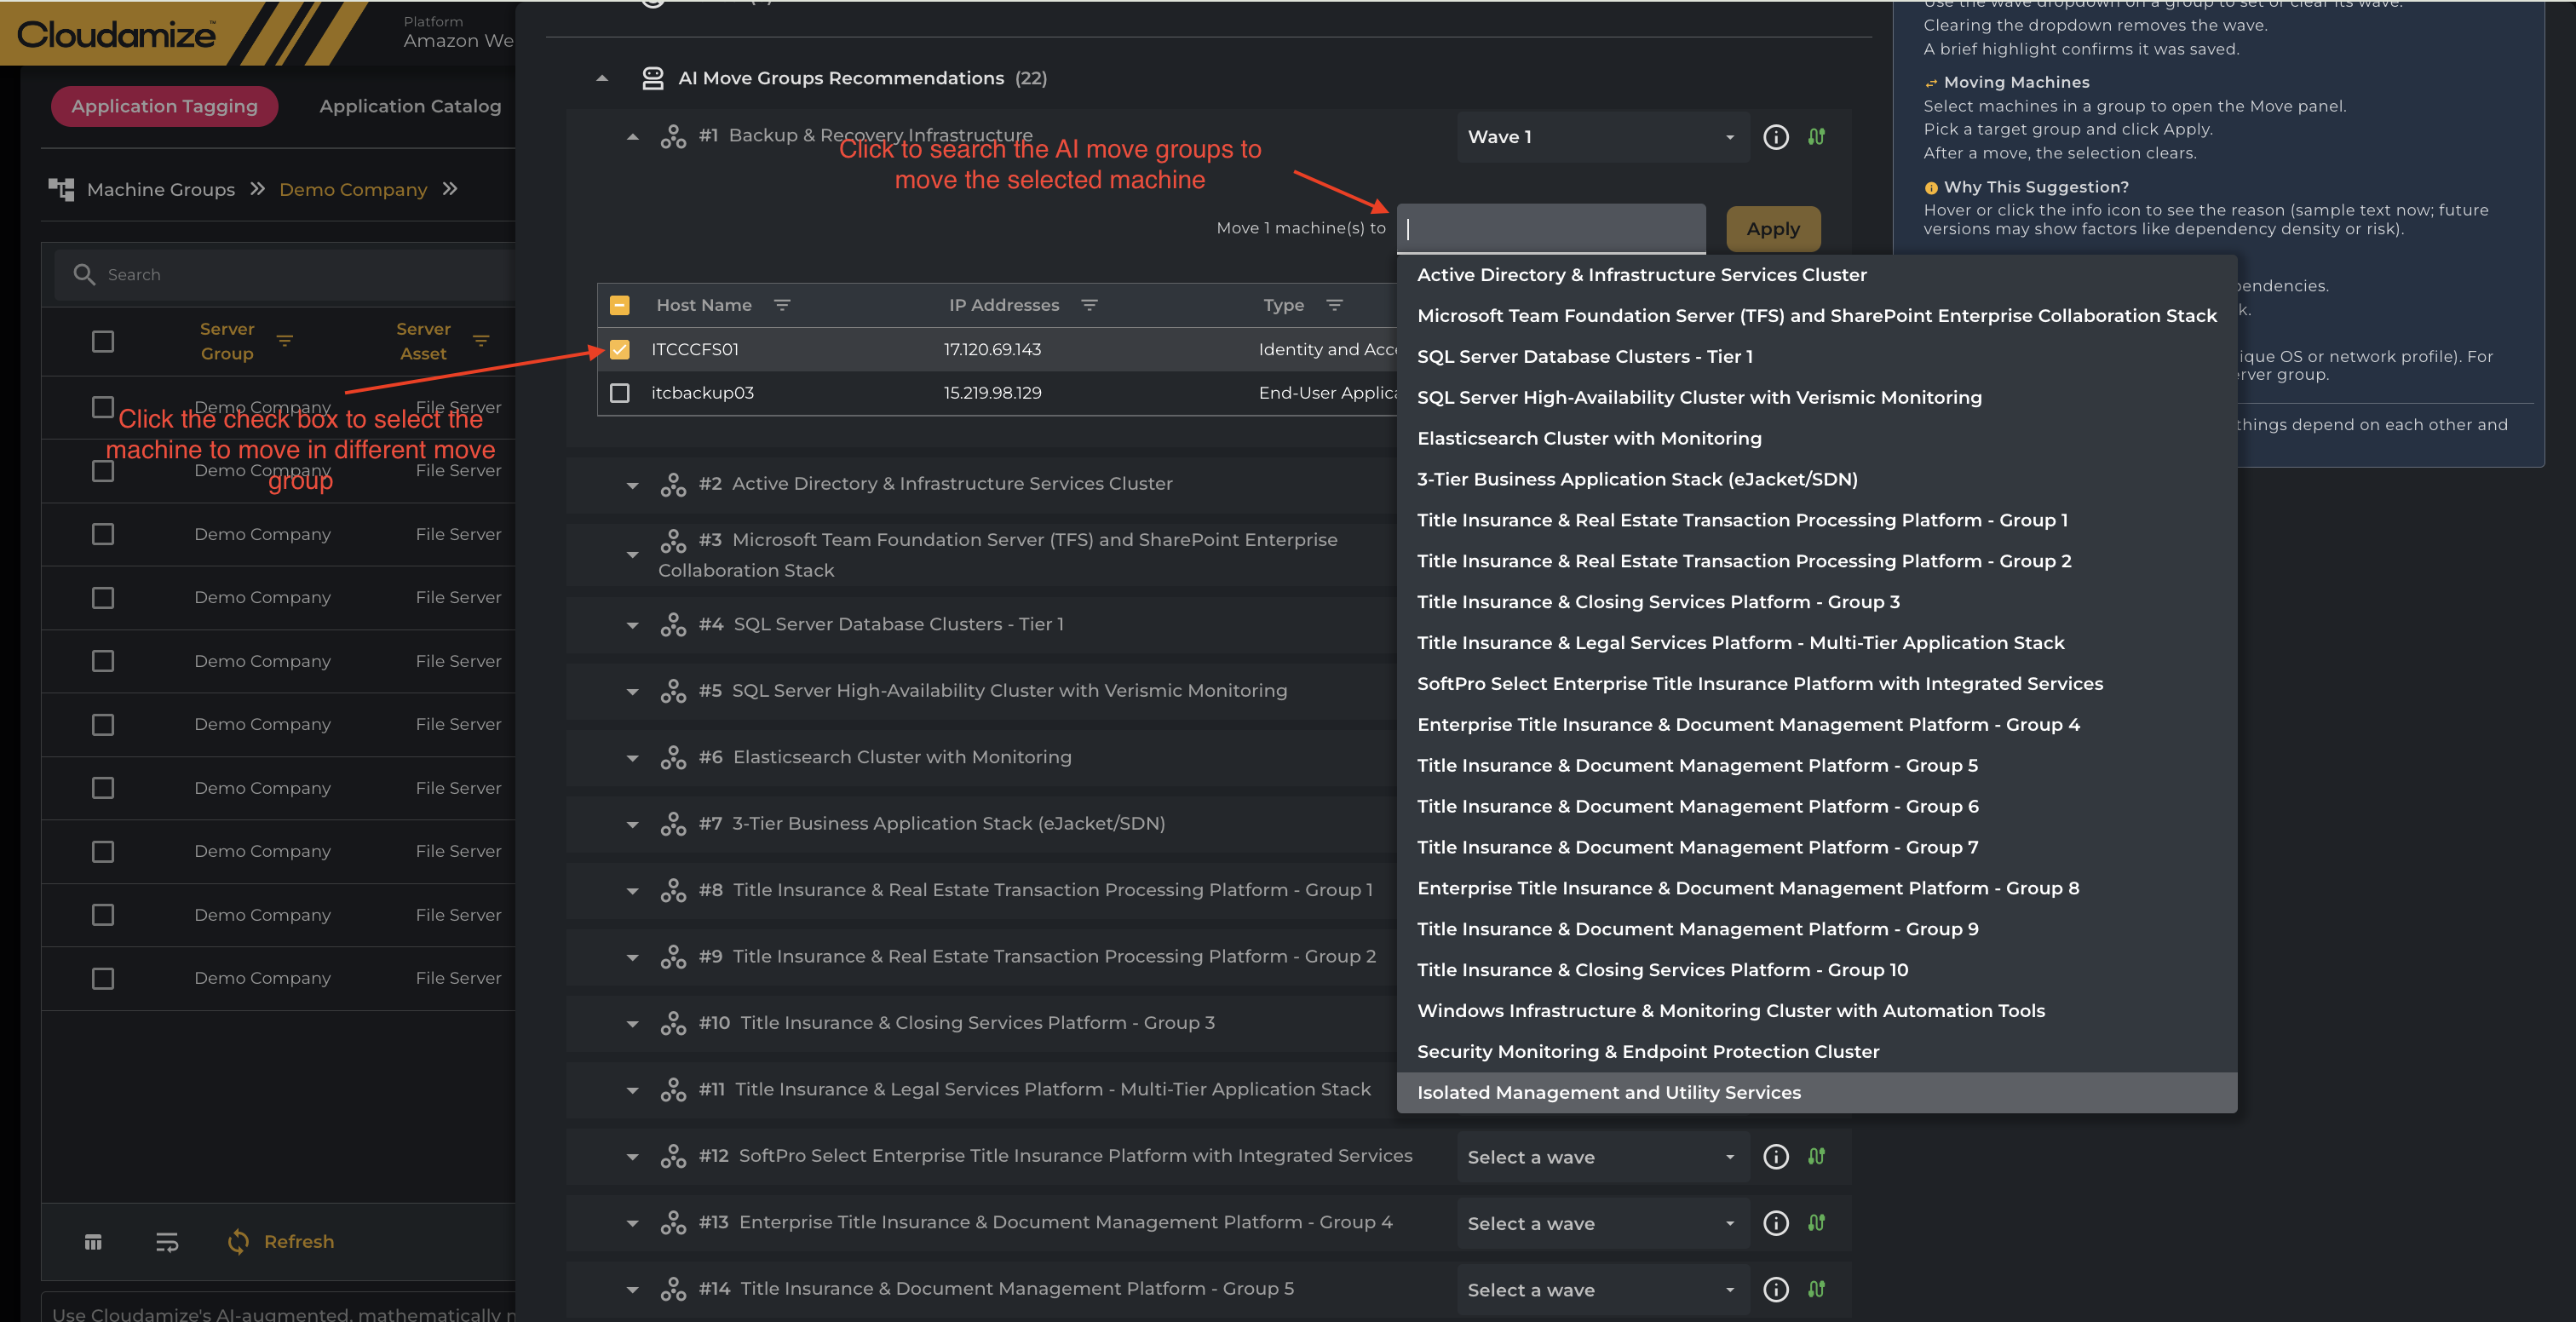Open the Wave 1 dropdown

click(x=1600, y=137)
